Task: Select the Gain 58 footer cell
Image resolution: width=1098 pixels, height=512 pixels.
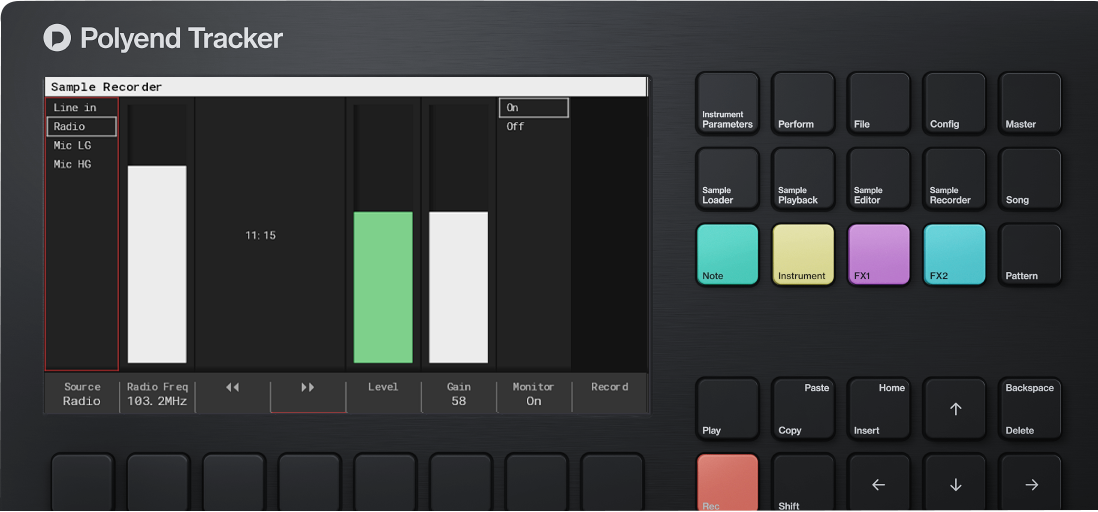Action: pos(459,394)
